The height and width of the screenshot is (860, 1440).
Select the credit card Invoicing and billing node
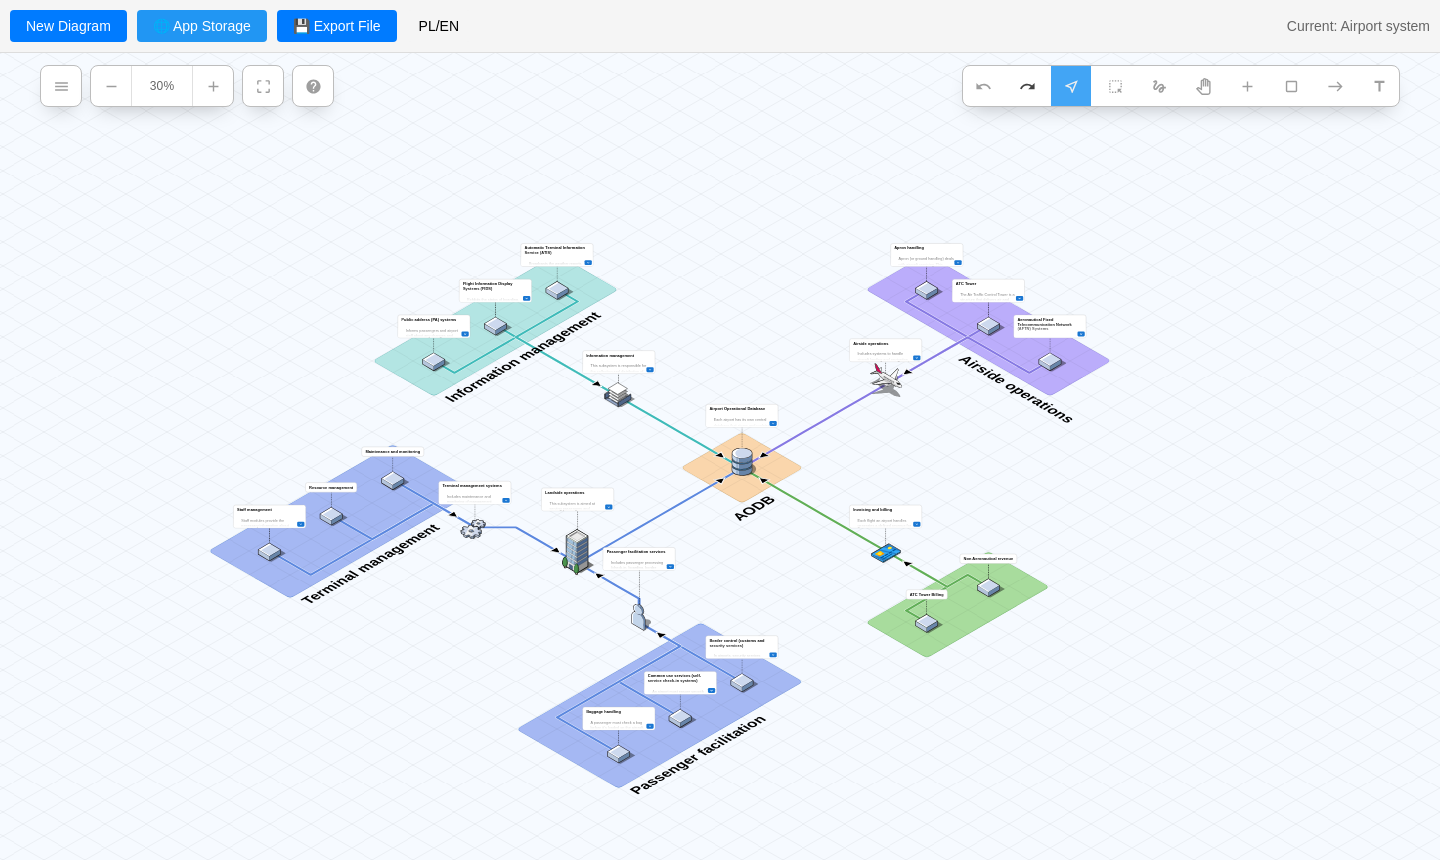[886, 553]
